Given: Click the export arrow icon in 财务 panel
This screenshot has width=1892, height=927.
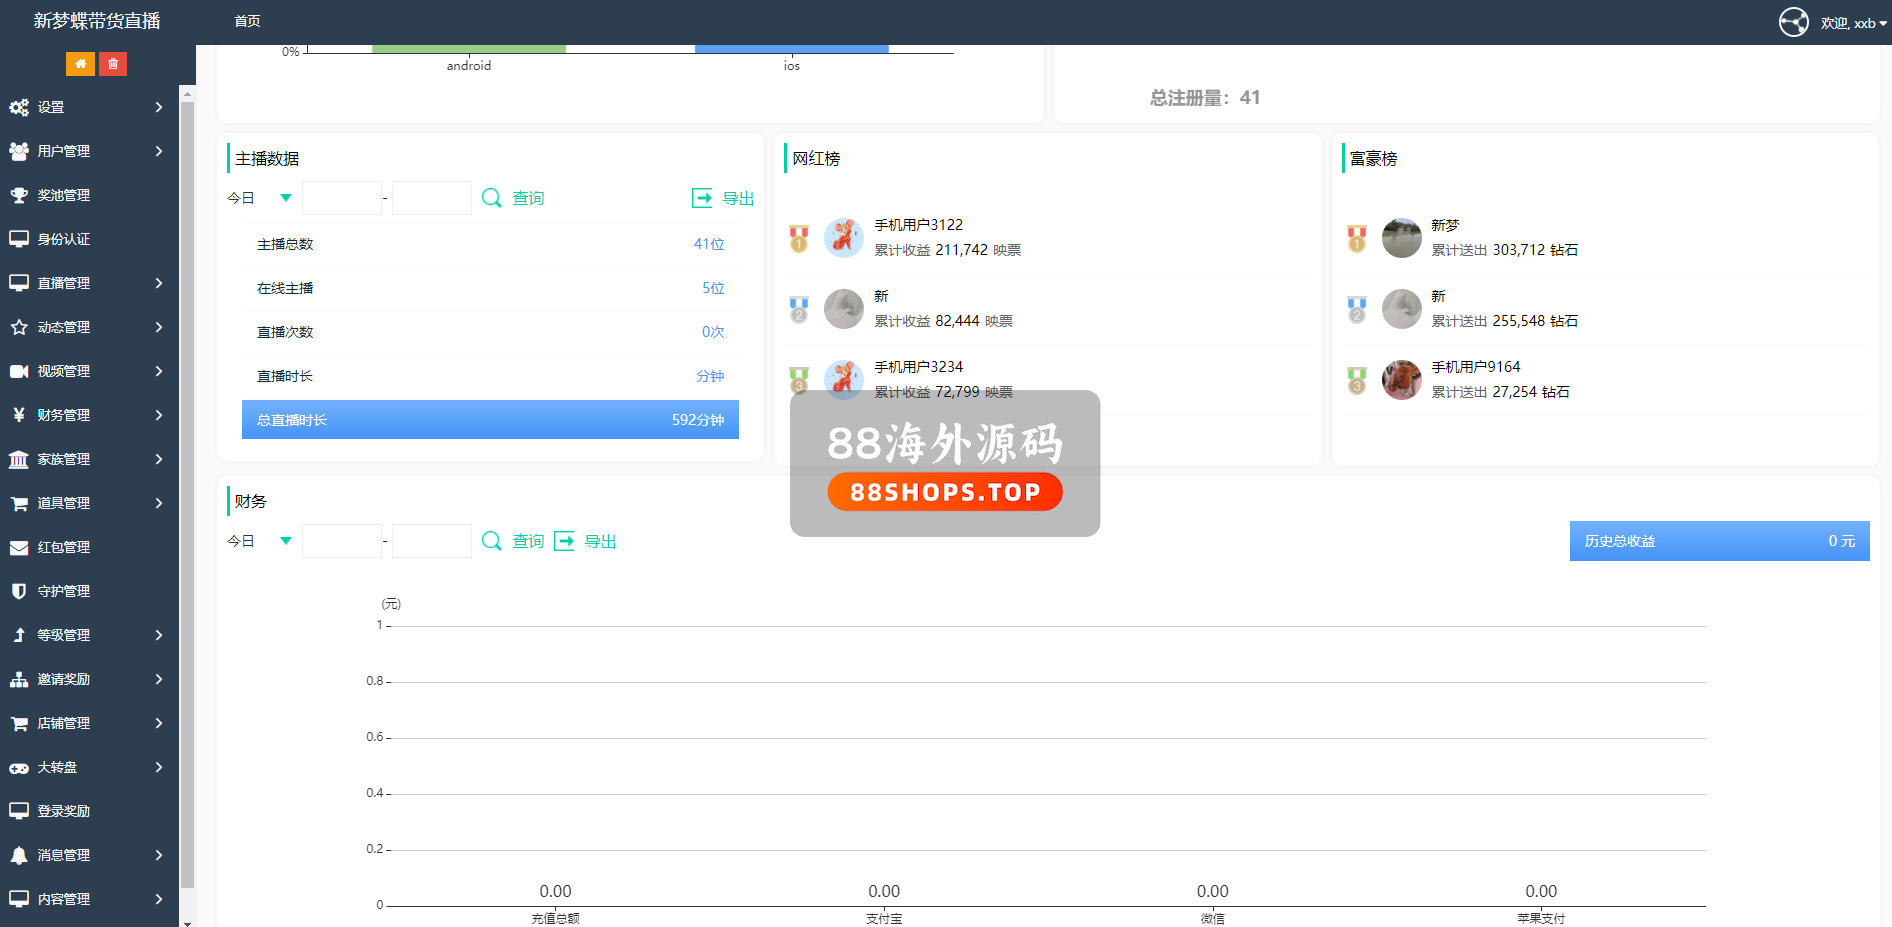Looking at the screenshot, I should 564,541.
